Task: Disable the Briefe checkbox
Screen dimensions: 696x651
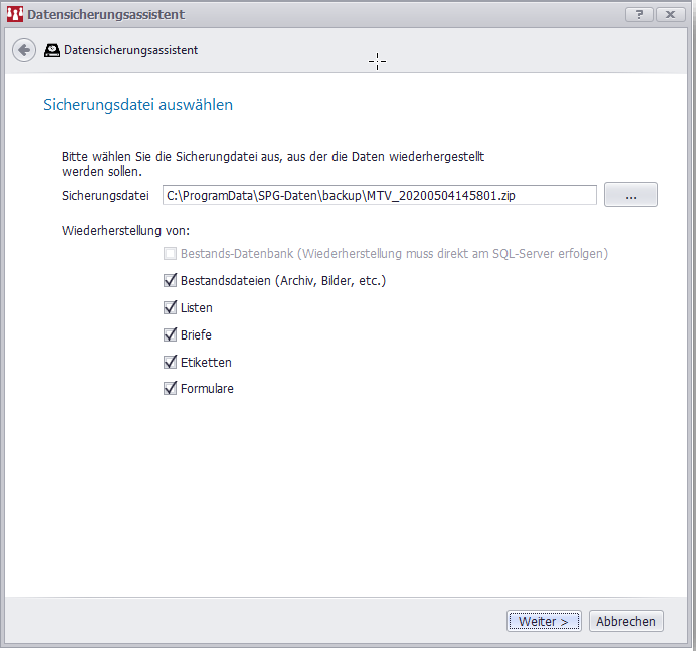Action: pos(170,335)
